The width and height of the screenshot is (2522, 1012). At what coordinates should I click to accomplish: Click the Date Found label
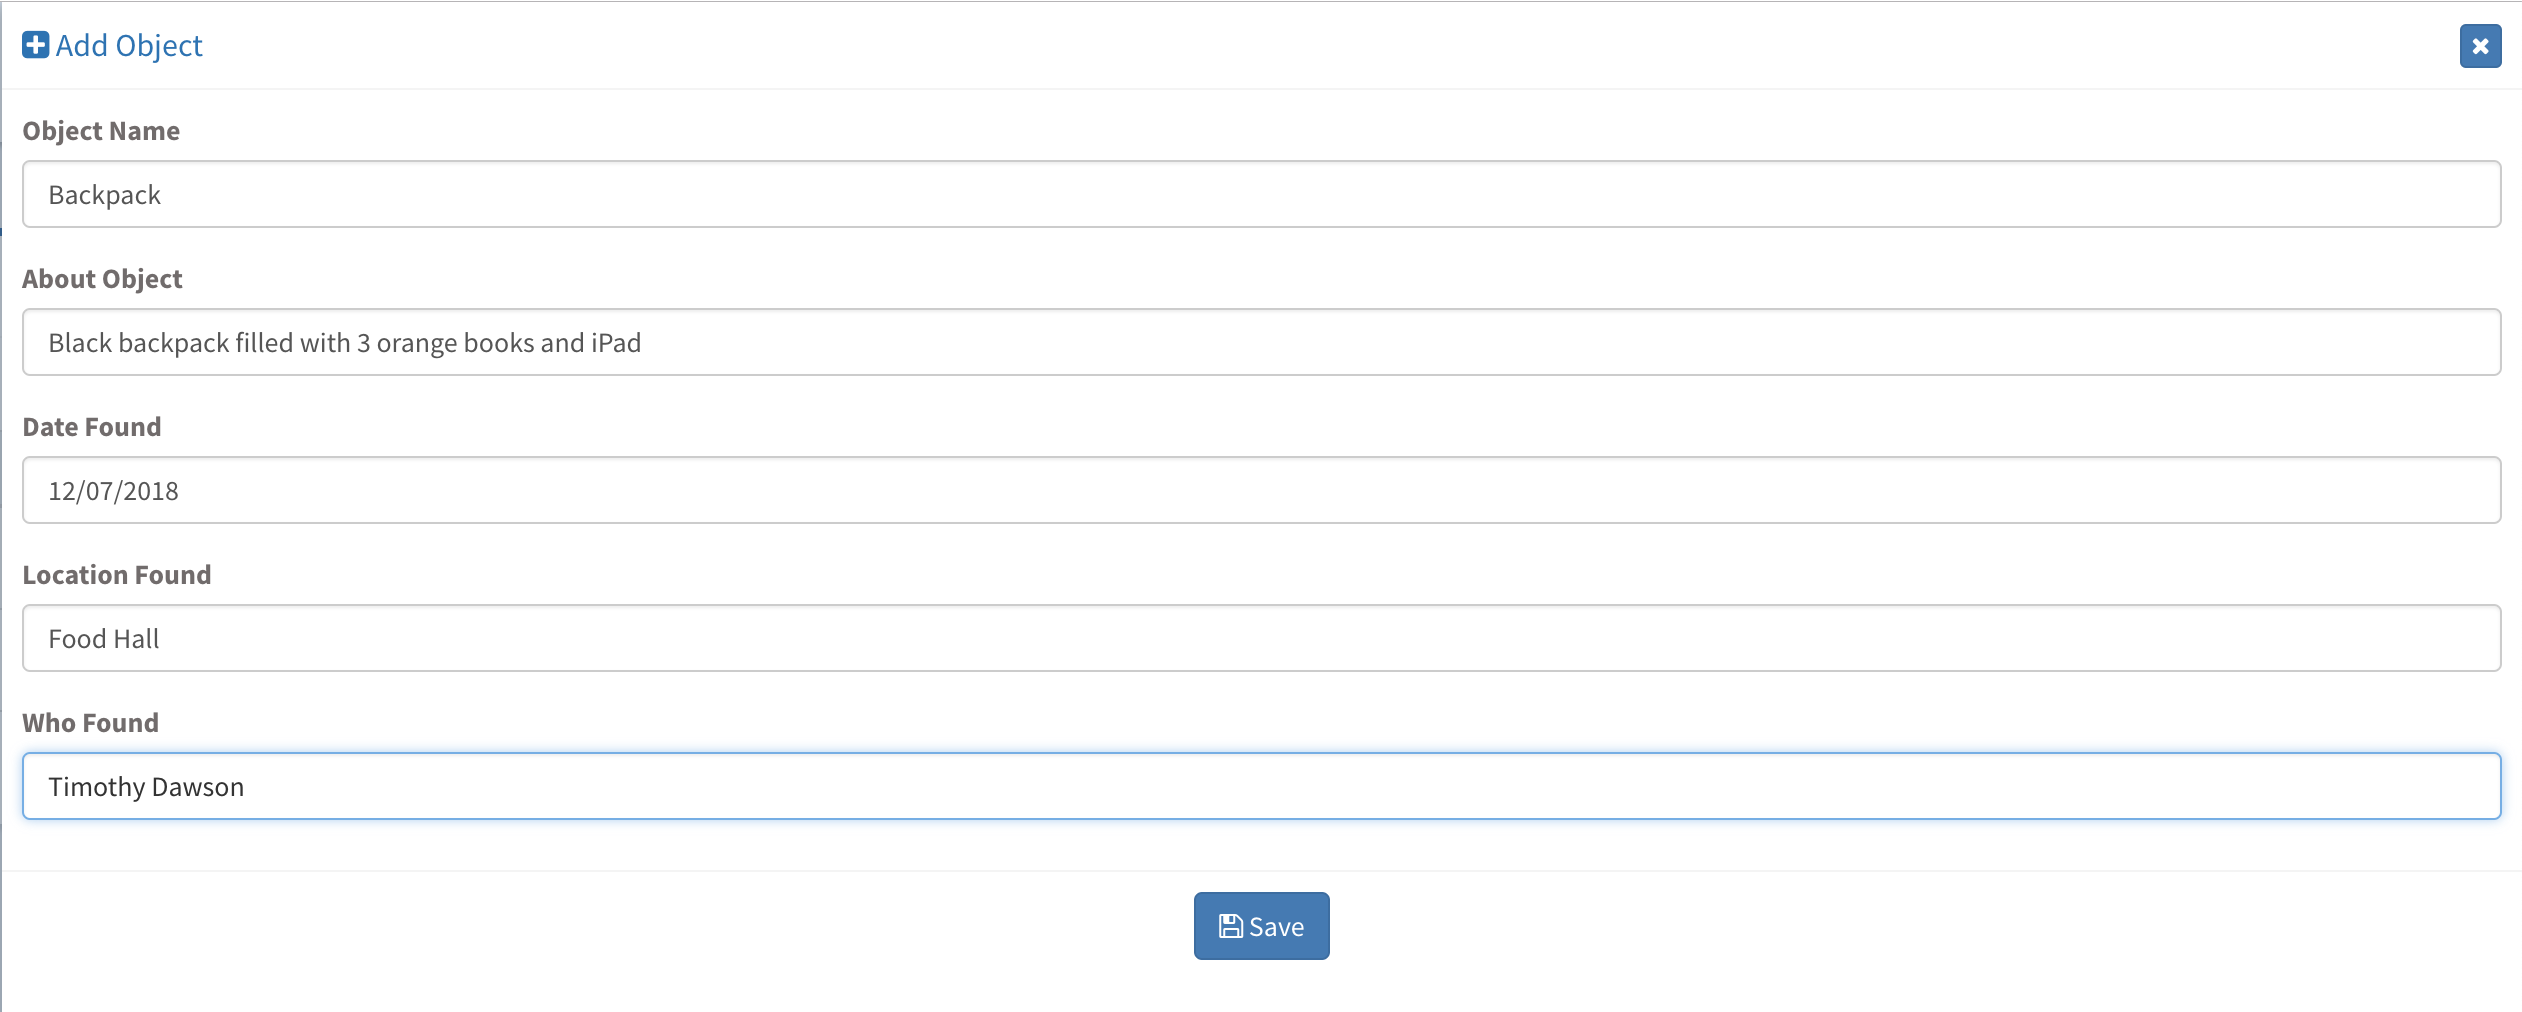(92, 427)
